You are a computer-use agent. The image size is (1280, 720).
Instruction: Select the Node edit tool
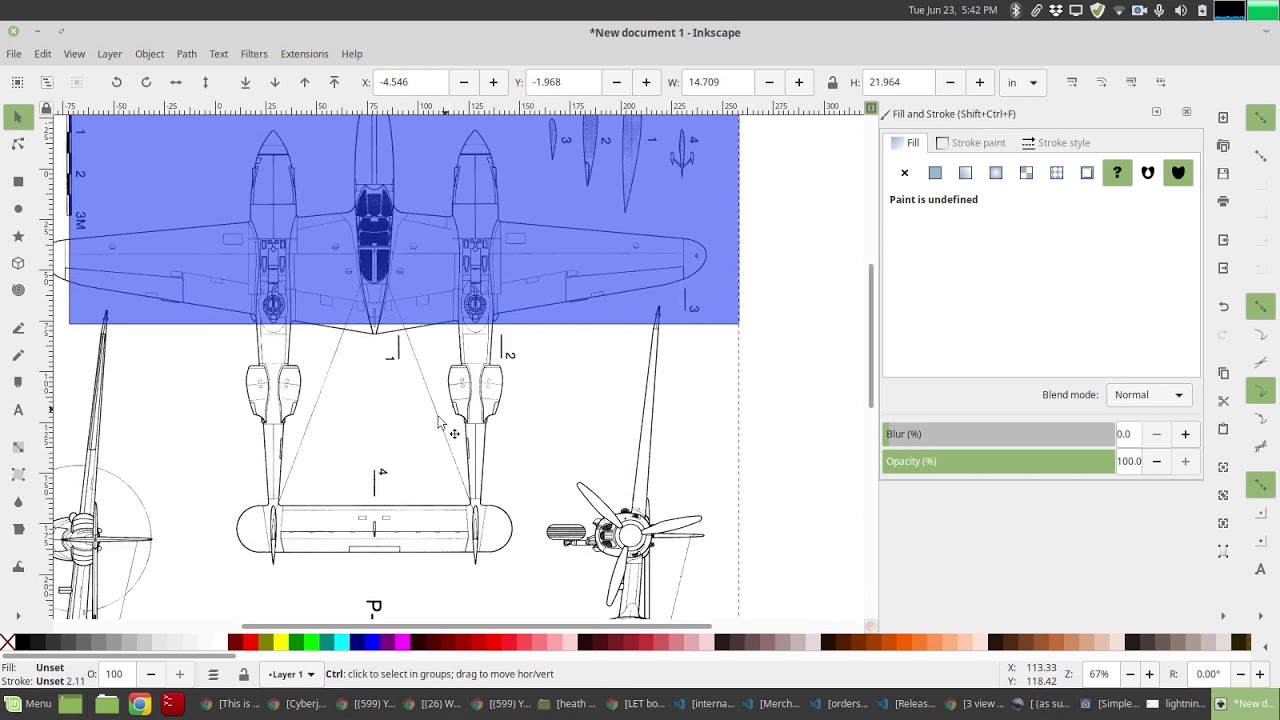[18, 144]
